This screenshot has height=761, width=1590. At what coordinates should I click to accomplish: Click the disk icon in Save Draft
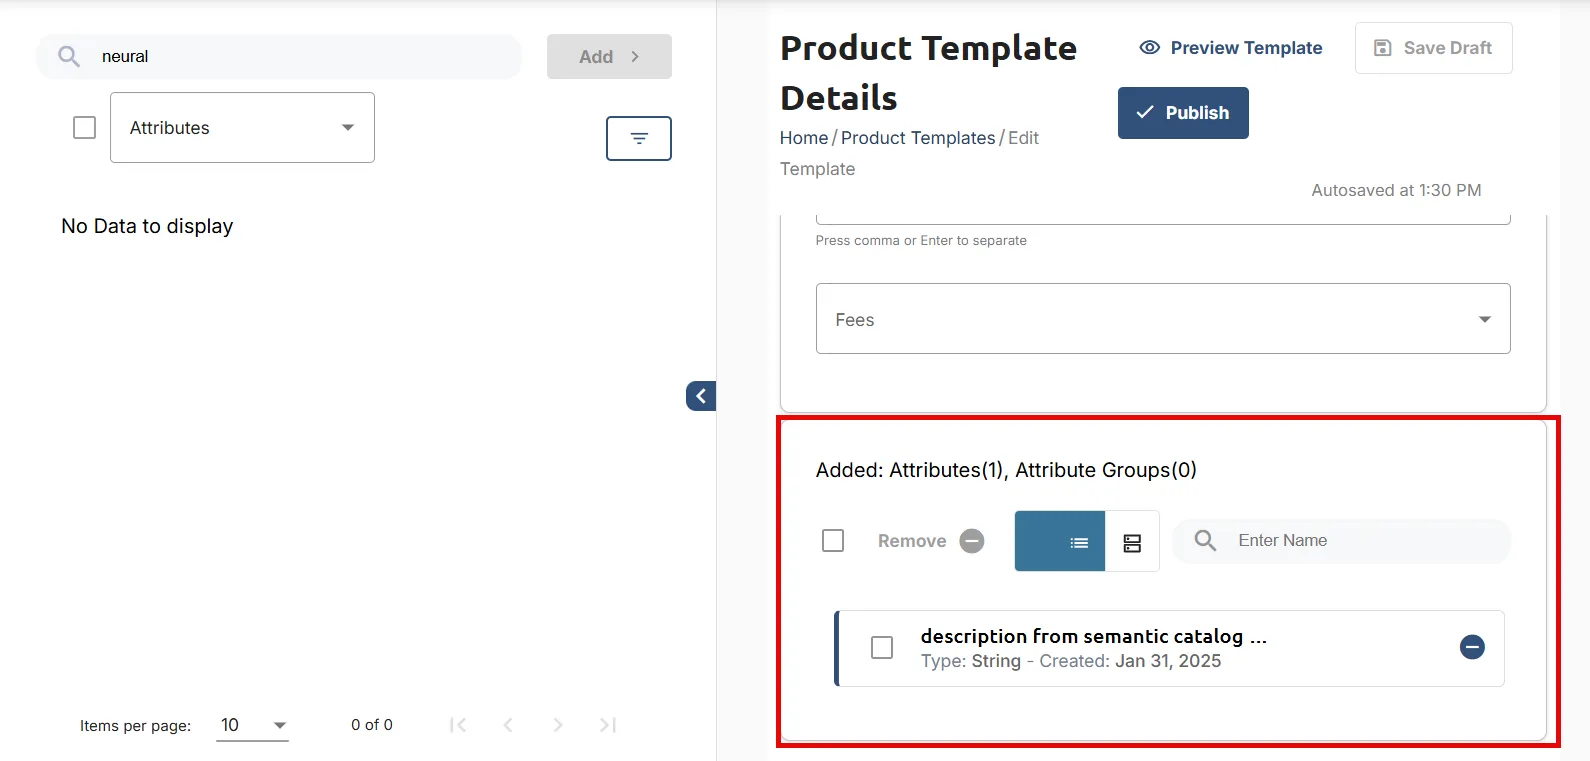point(1383,48)
